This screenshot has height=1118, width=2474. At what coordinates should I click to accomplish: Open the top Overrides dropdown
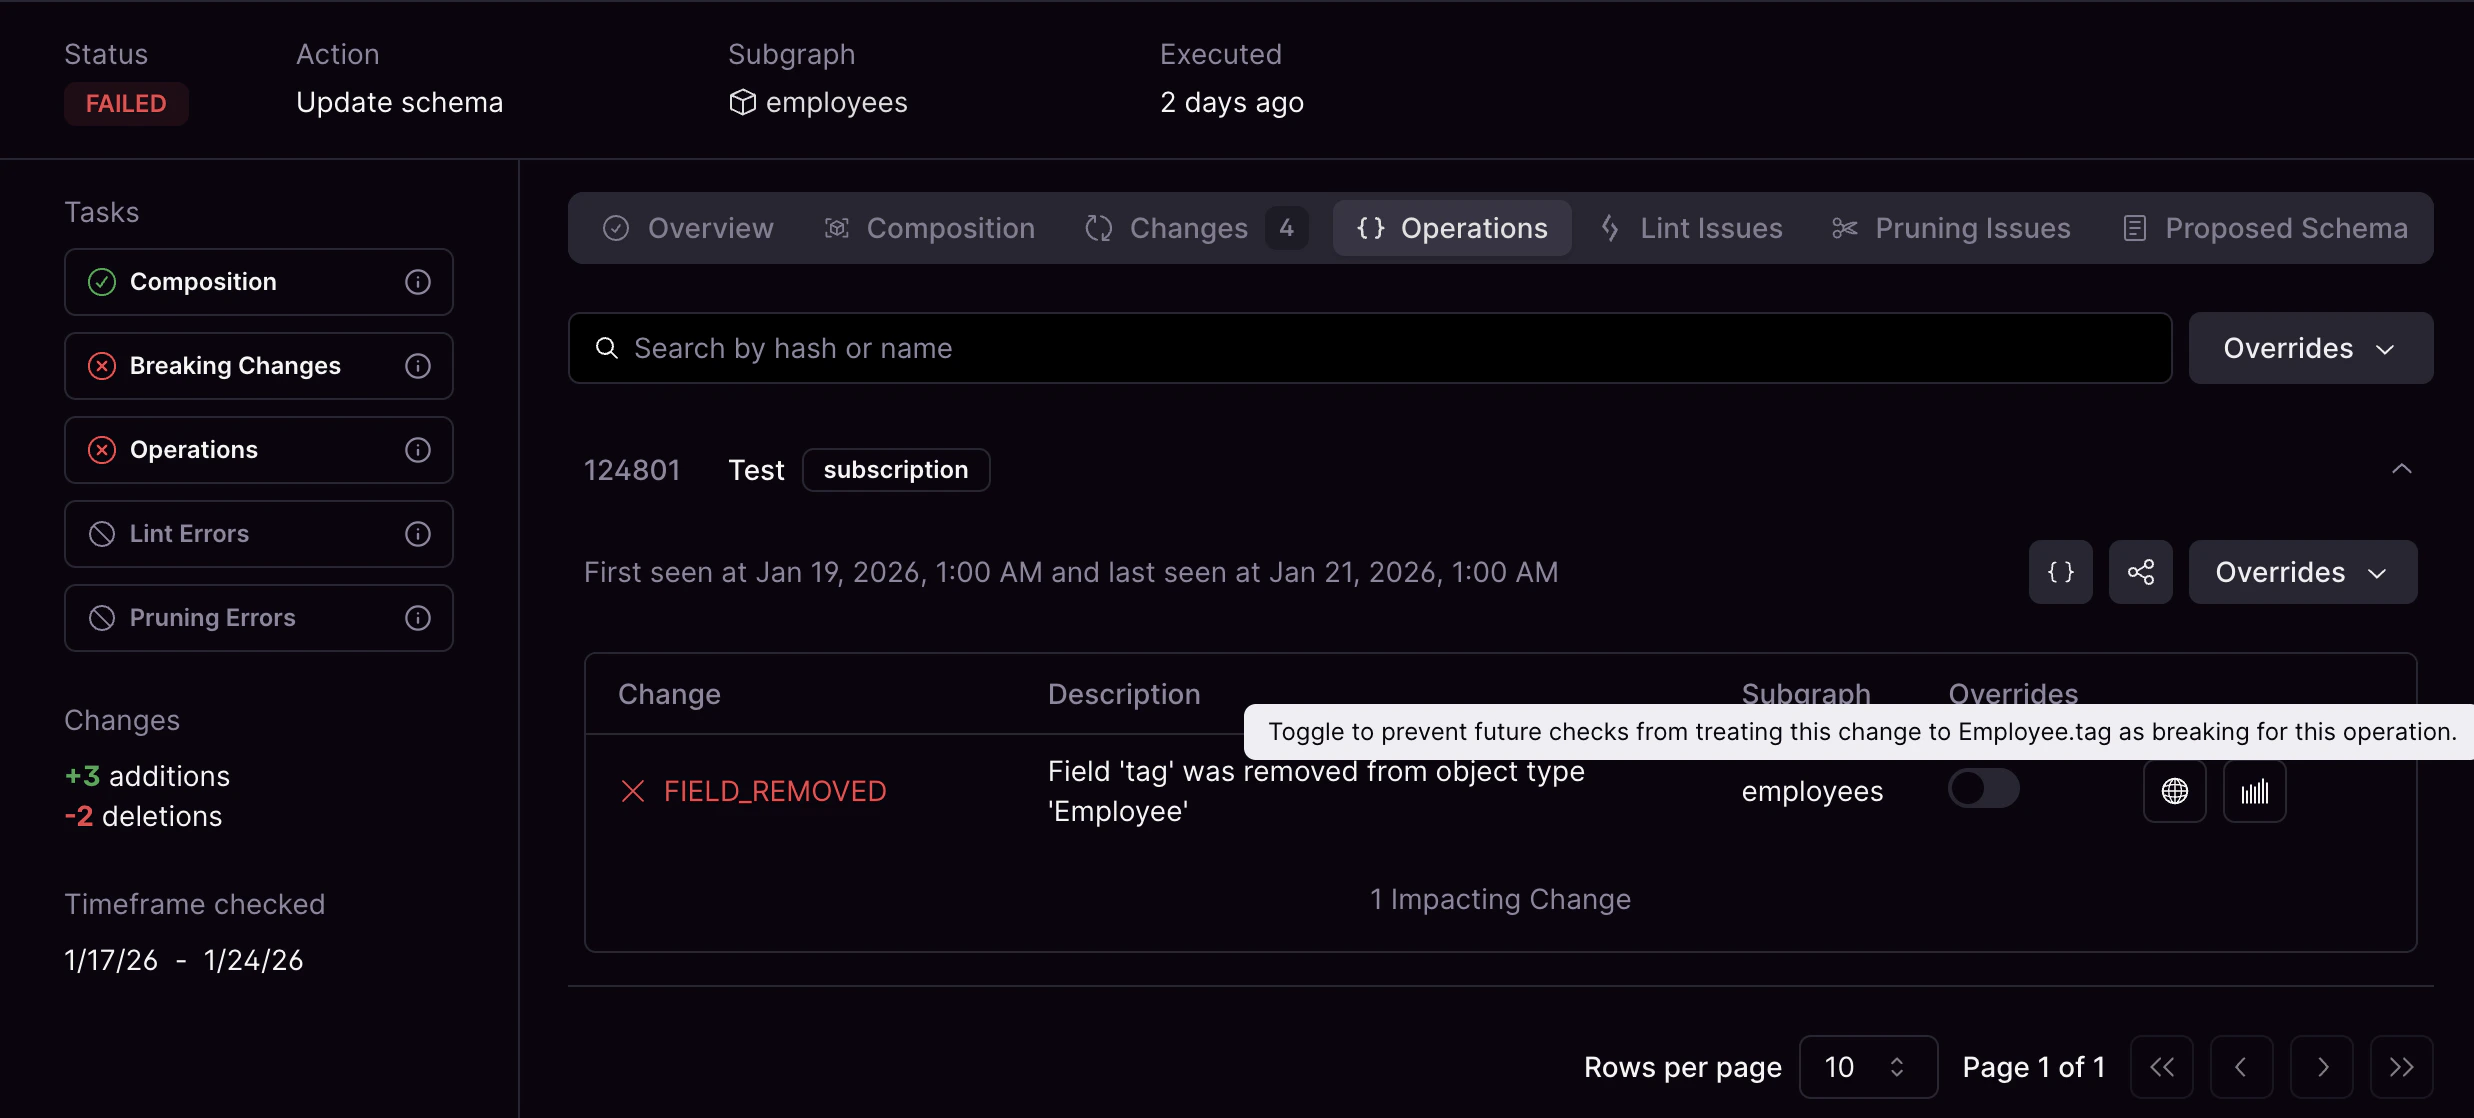click(x=2310, y=347)
